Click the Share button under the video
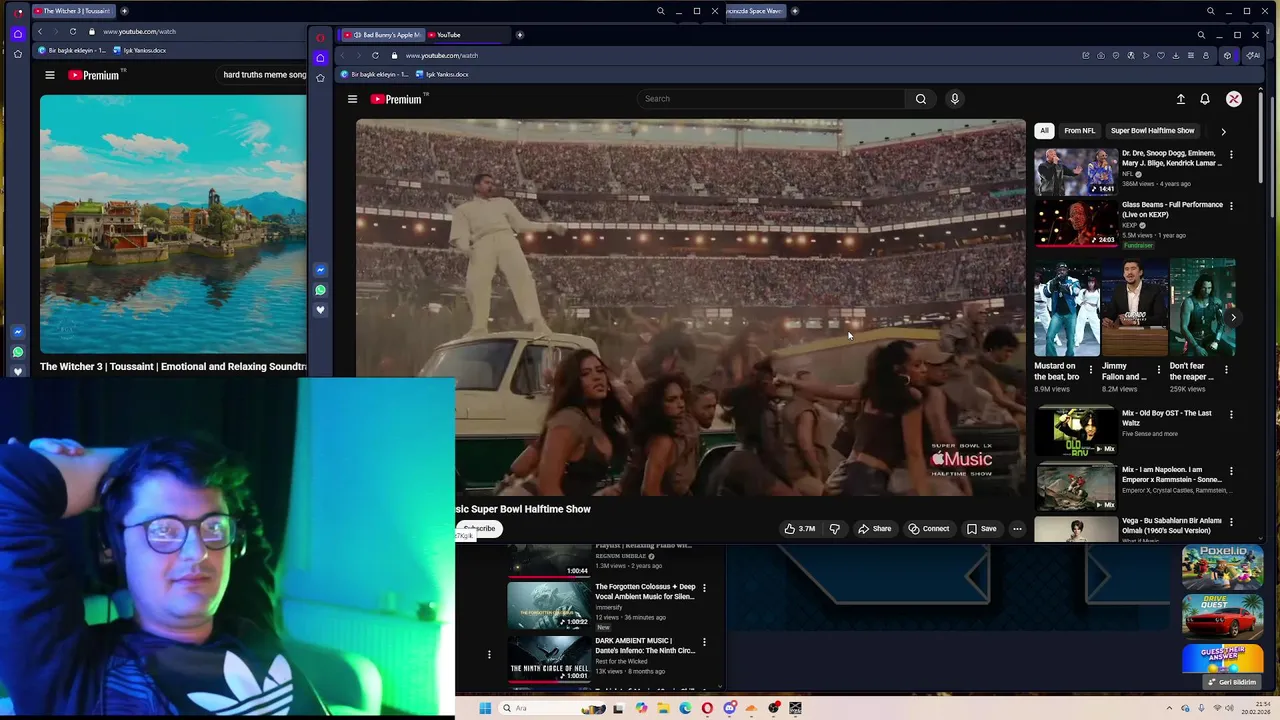1280x720 pixels. [x=874, y=529]
